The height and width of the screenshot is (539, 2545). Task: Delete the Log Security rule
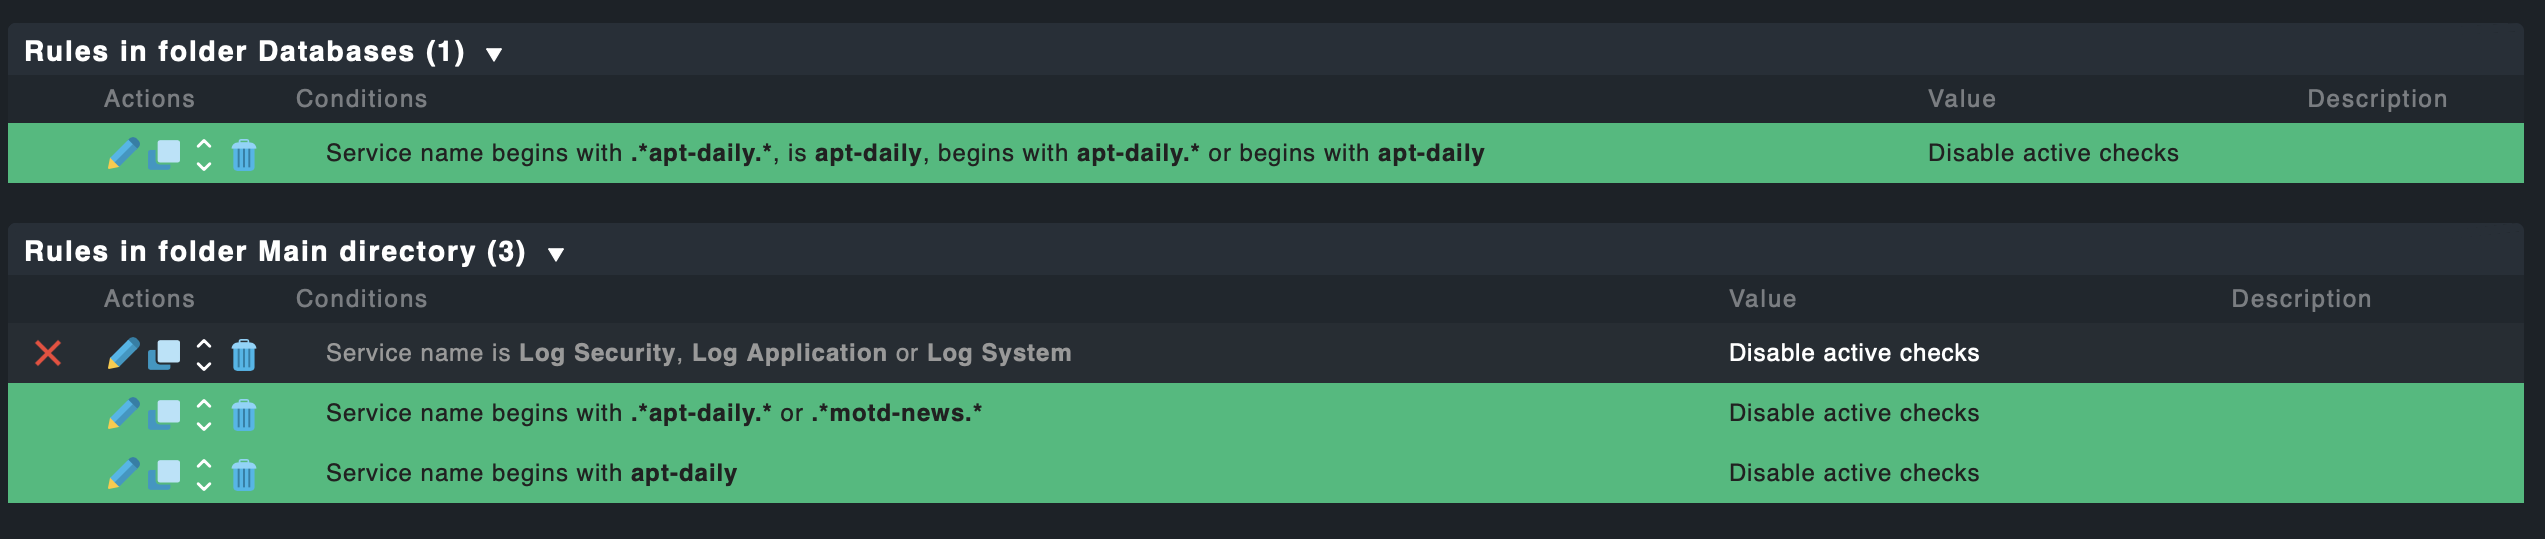[244, 354]
